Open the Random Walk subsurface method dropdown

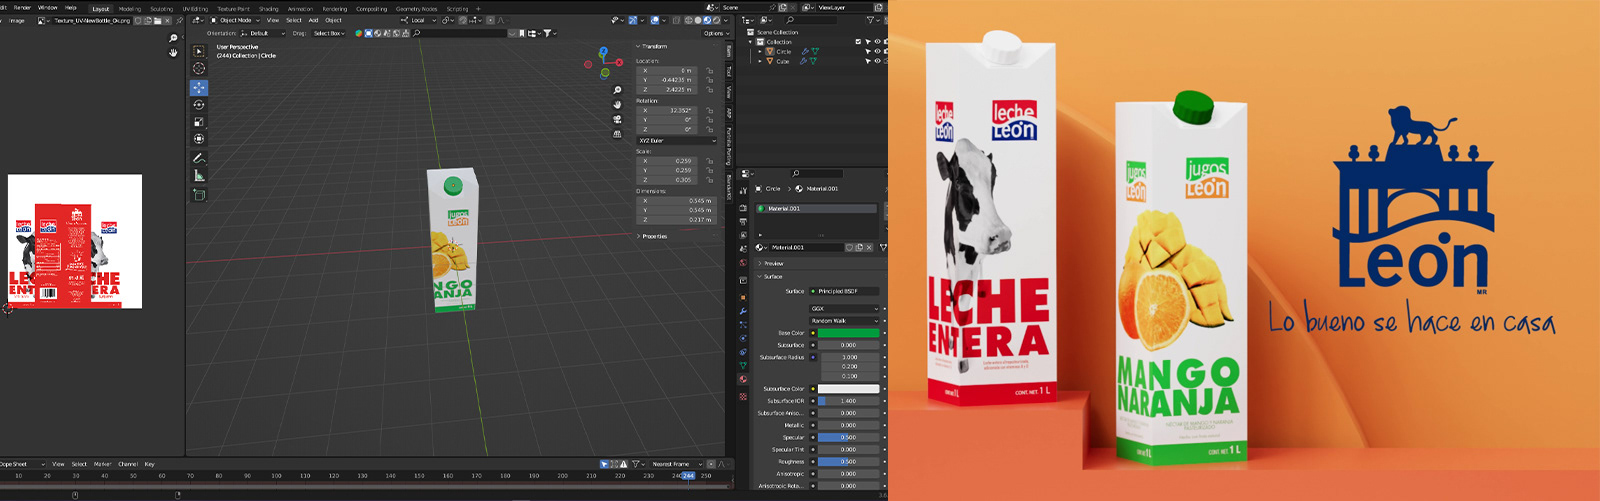[845, 321]
